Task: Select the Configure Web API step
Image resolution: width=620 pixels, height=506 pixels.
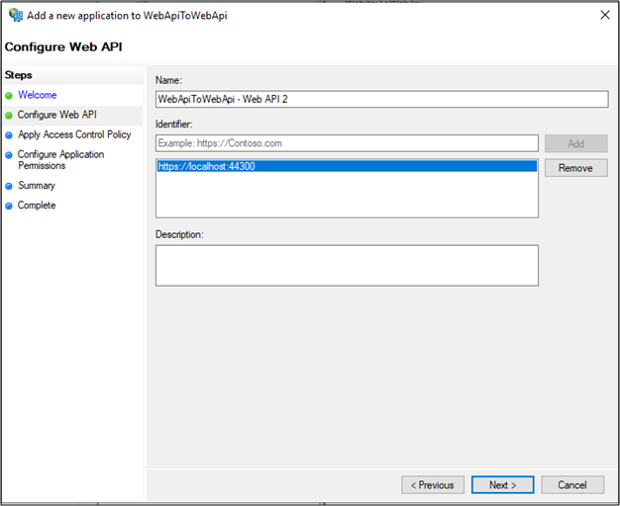Action: (57, 115)
